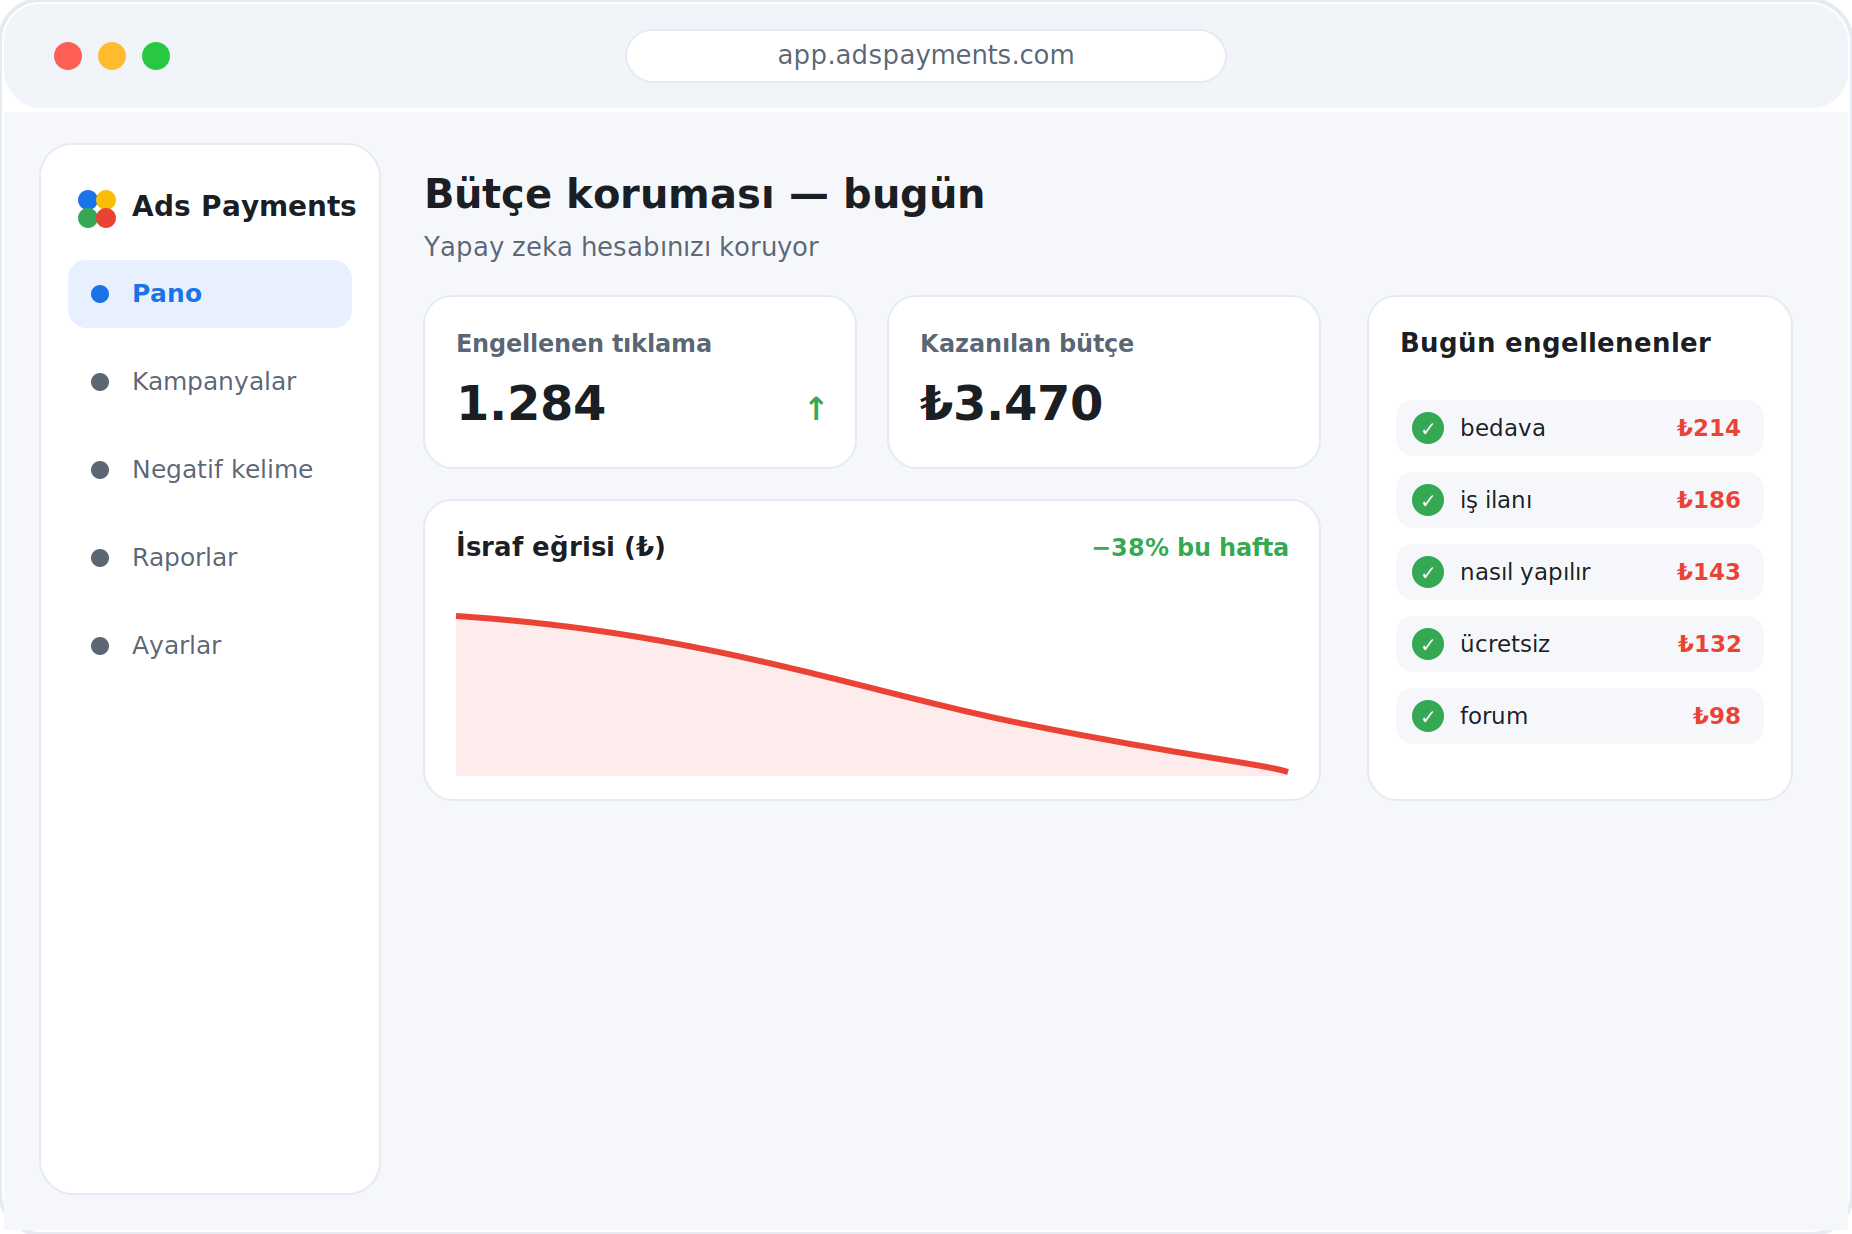The width and height of the screenshot is (1852, 1234).
Task: Open the Kazanılan bütçe ₺3.470 card
Action: [1104, 382]
